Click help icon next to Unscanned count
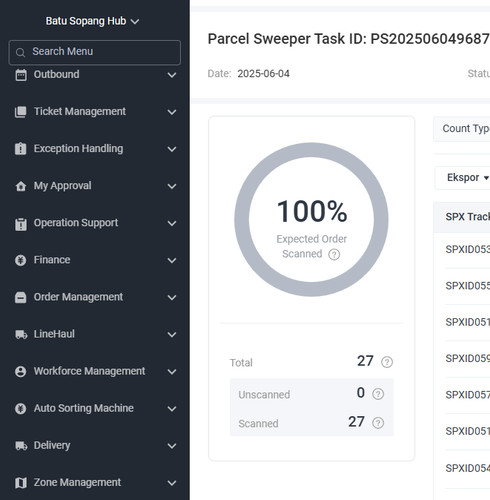490x500 pixels. point(378,394)
